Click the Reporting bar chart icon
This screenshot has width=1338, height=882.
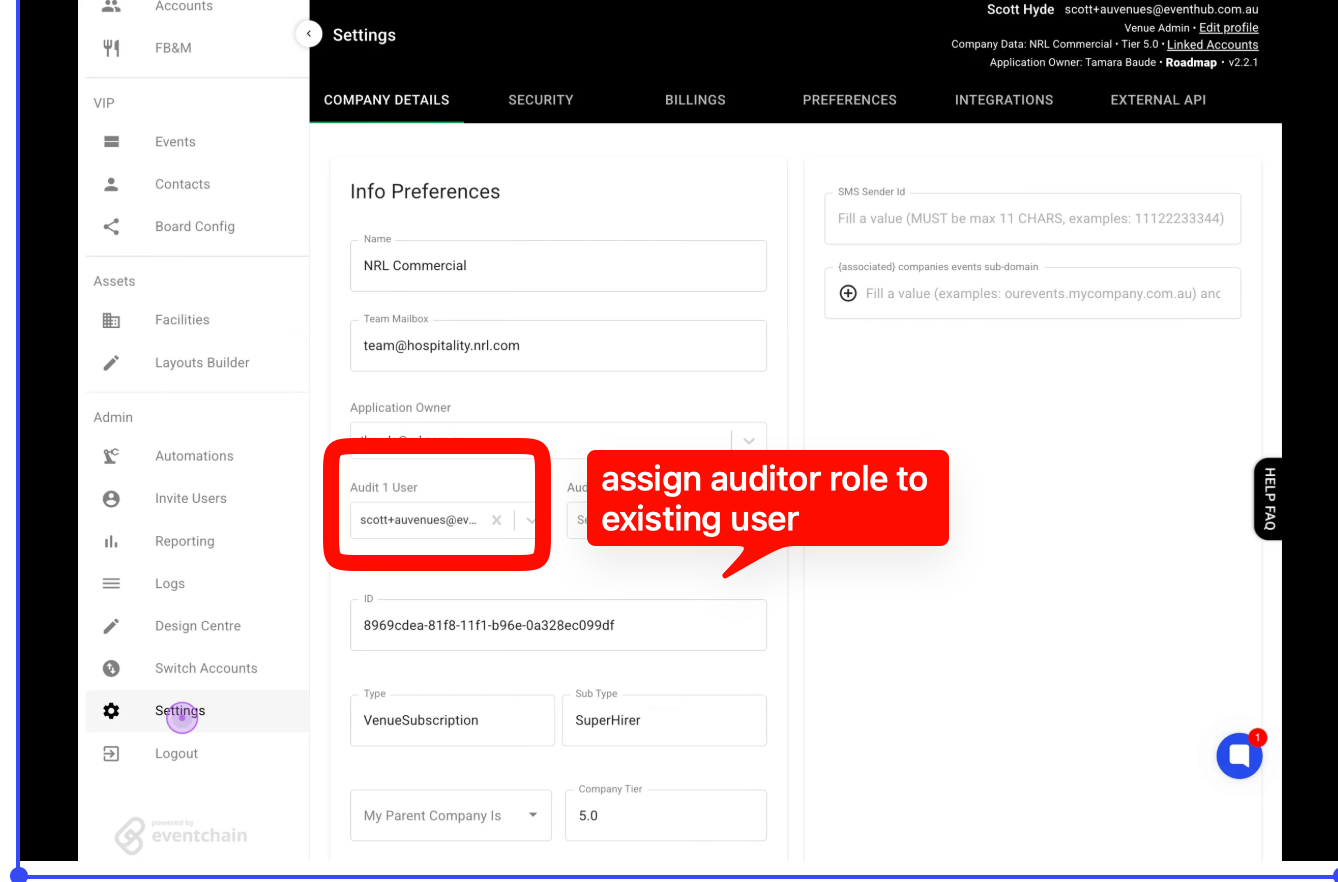pyautogui.click(x=111, y=541)
